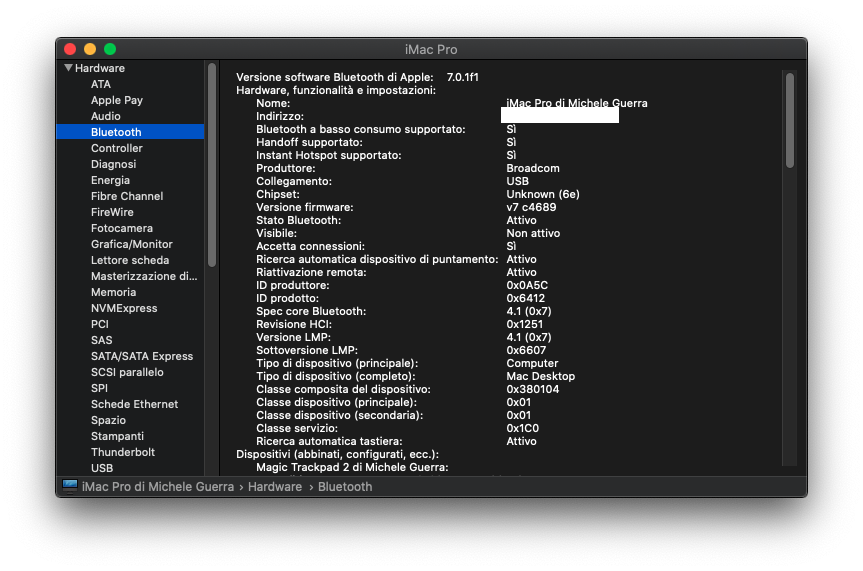Click the sidebar scrollbar thumb

click(212, 165)
